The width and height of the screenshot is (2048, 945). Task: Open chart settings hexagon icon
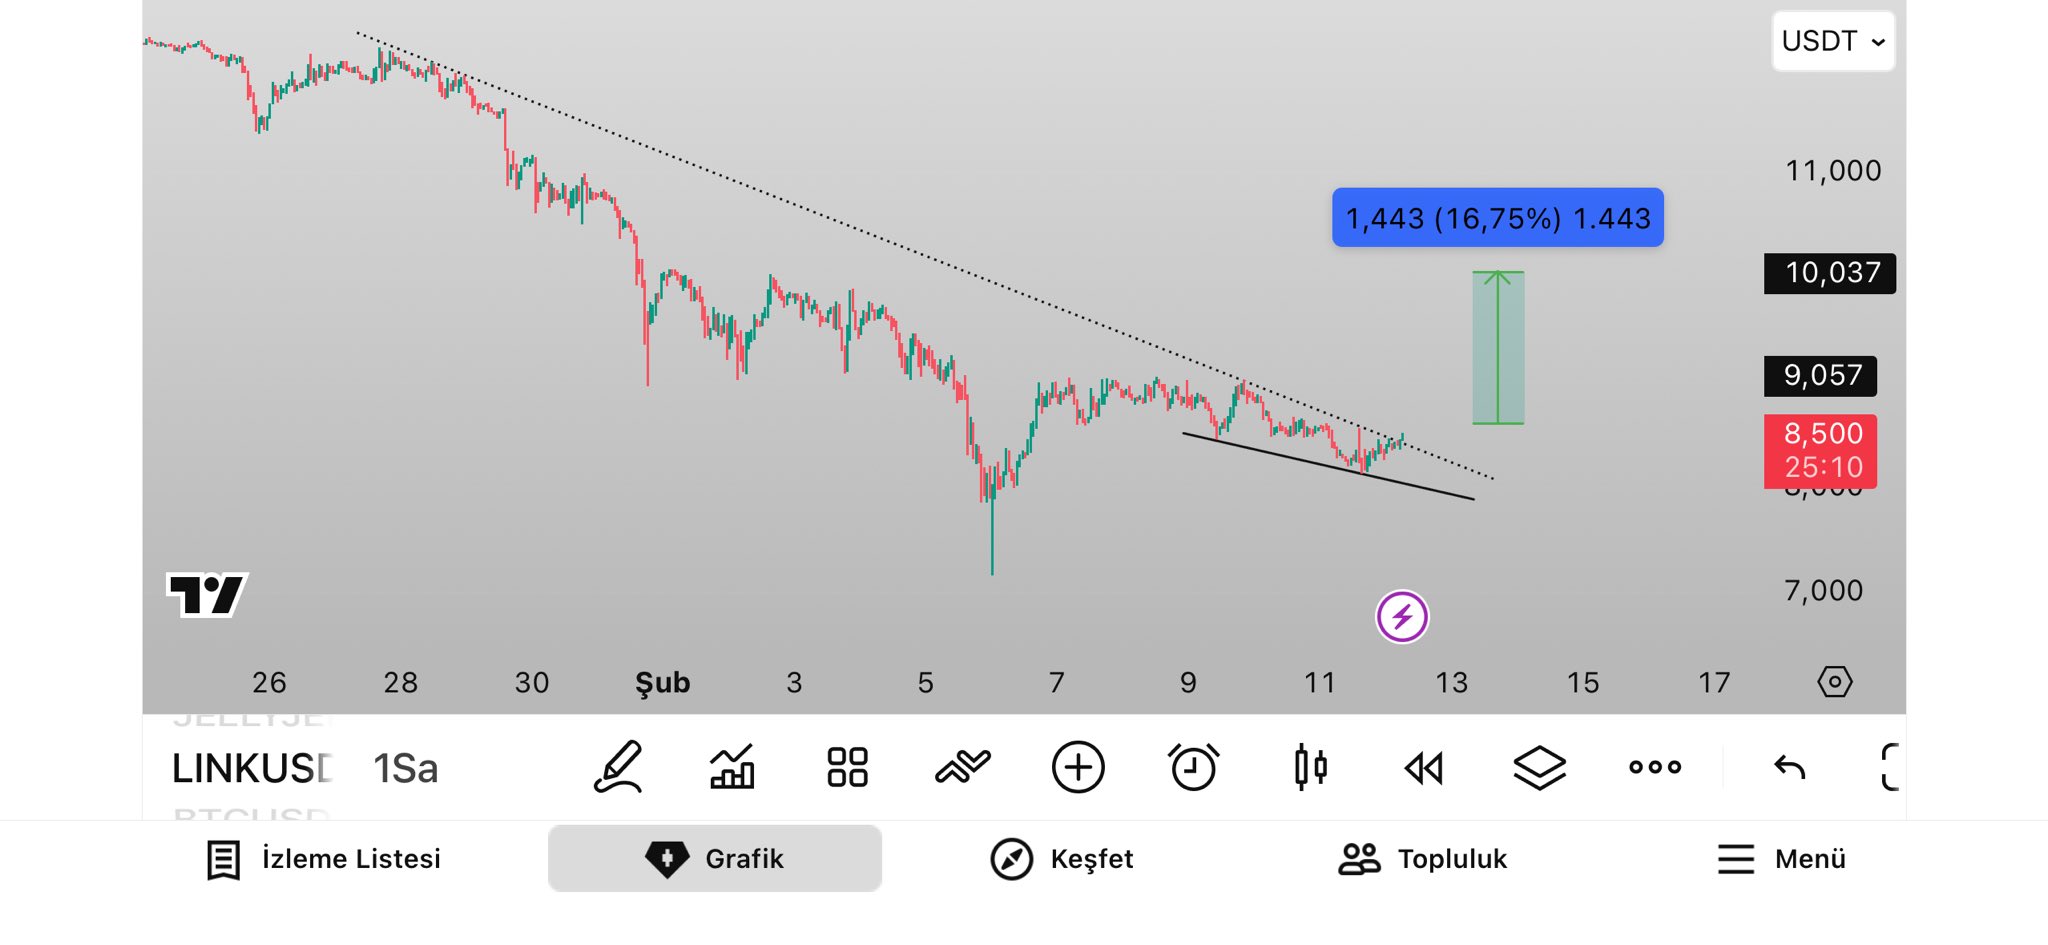[x=1834, y=682]
